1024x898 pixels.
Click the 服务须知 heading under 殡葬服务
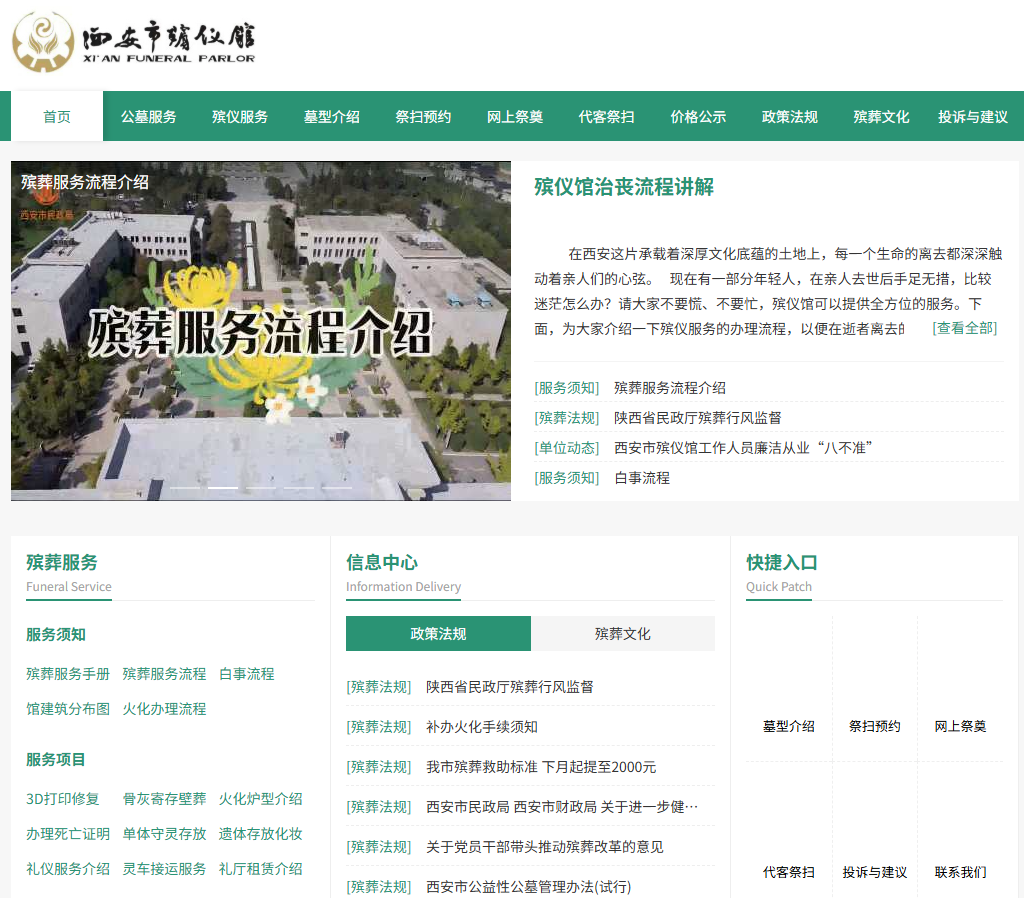point(56,634)
